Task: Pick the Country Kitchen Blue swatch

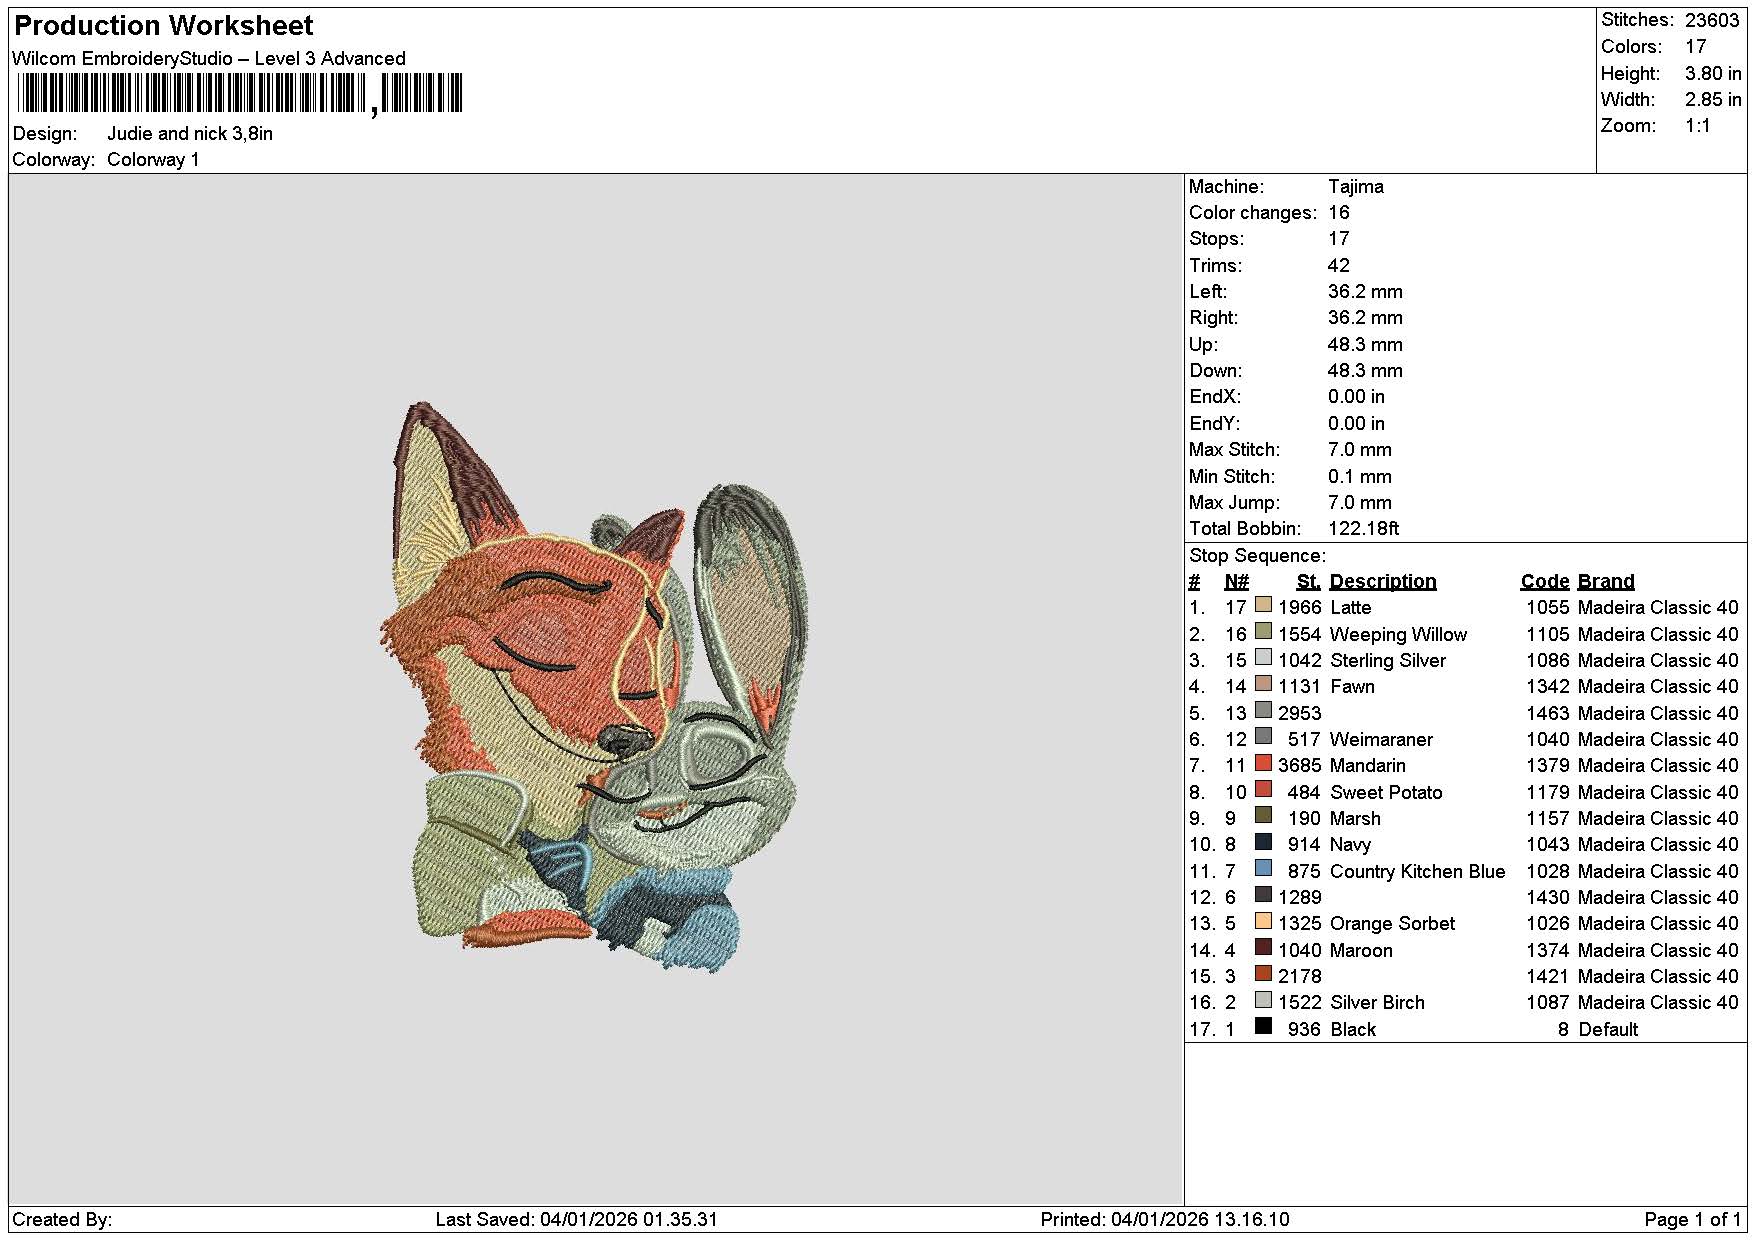Action: coord(1263,869)
